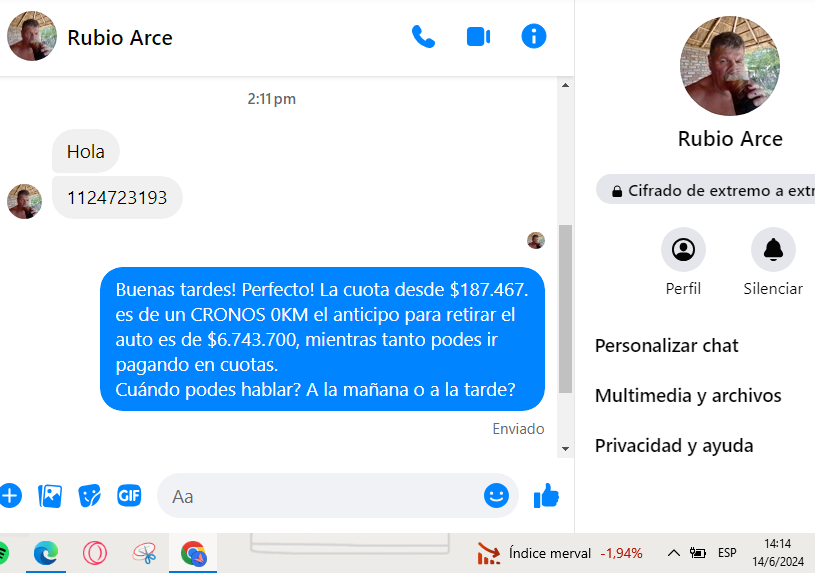
Task: Click the Rubio Arce name in sidebar
Action: [730, 139]
